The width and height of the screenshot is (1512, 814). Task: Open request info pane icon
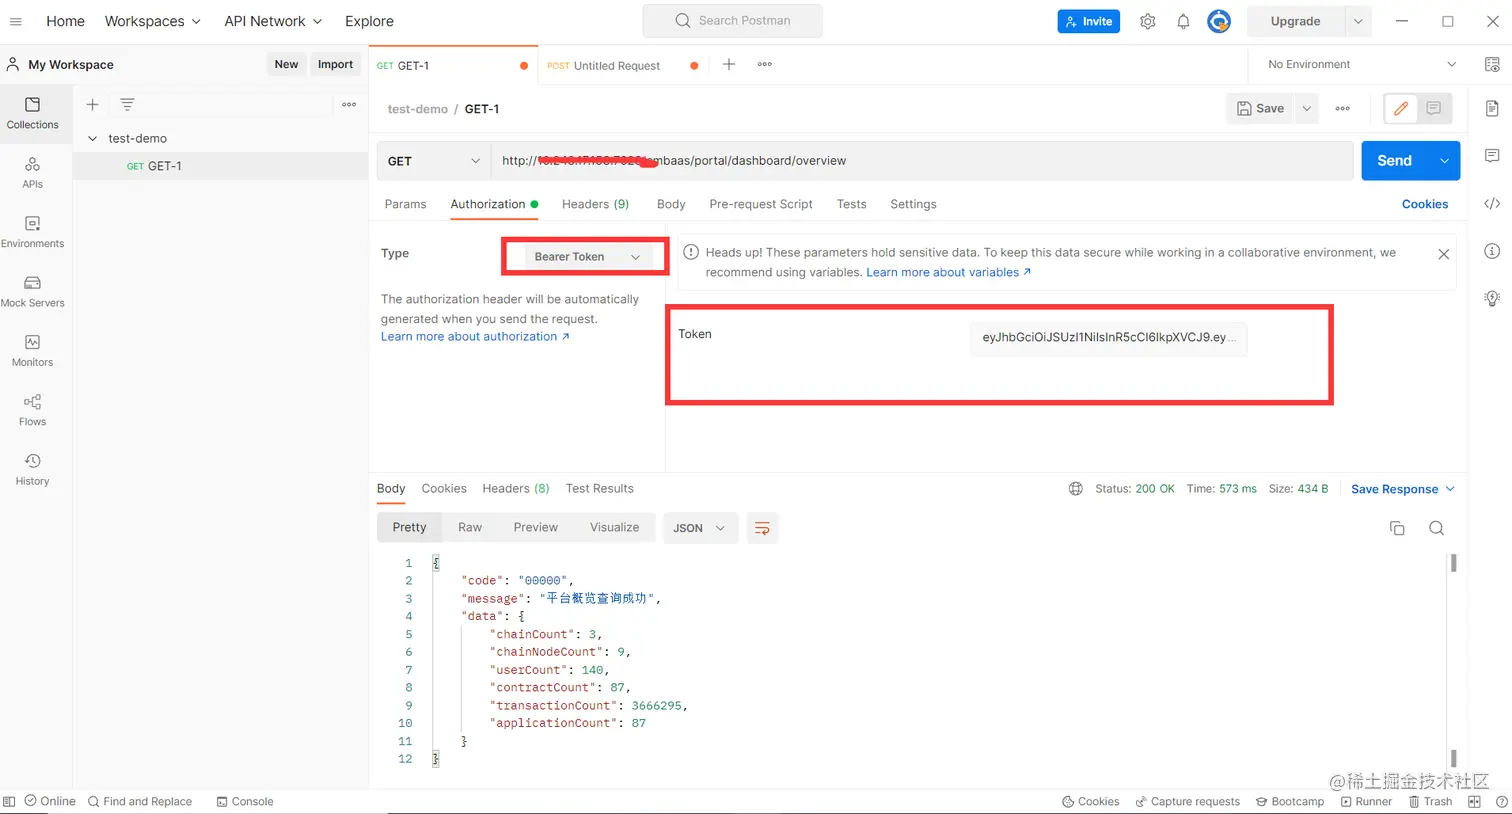click(1492, 251)
